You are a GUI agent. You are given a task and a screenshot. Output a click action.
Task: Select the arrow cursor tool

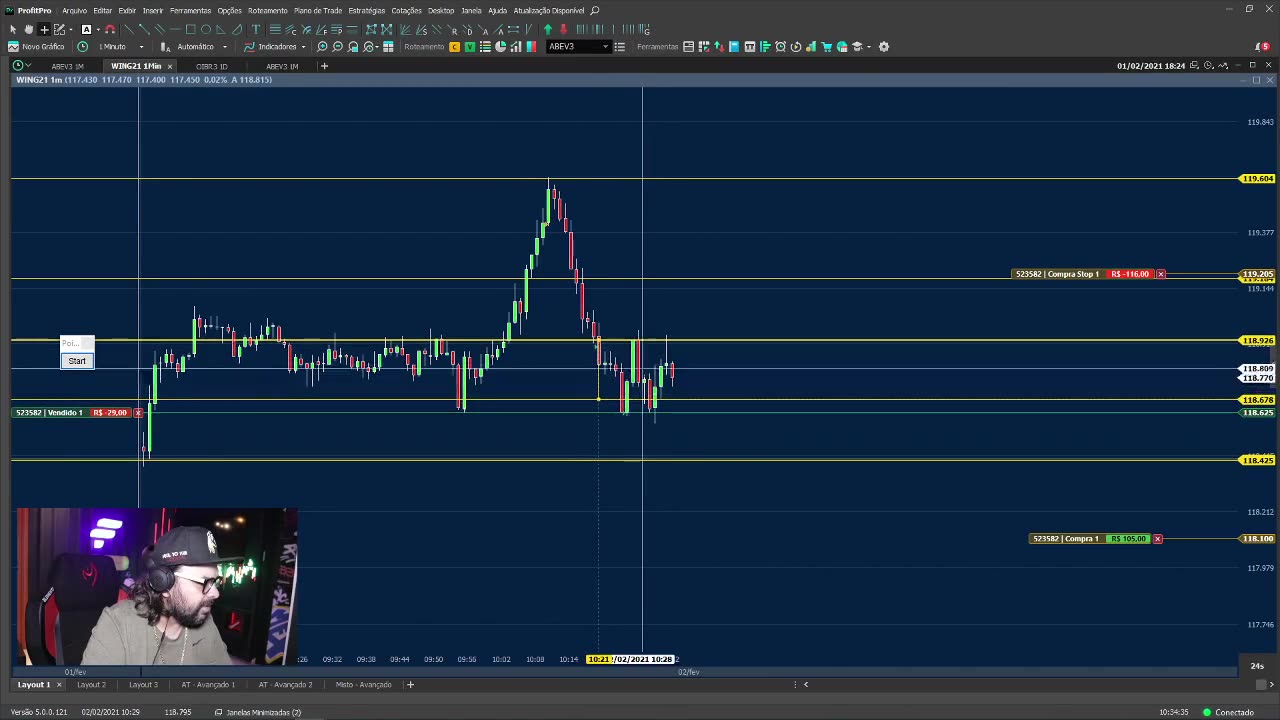coord(12,29)
